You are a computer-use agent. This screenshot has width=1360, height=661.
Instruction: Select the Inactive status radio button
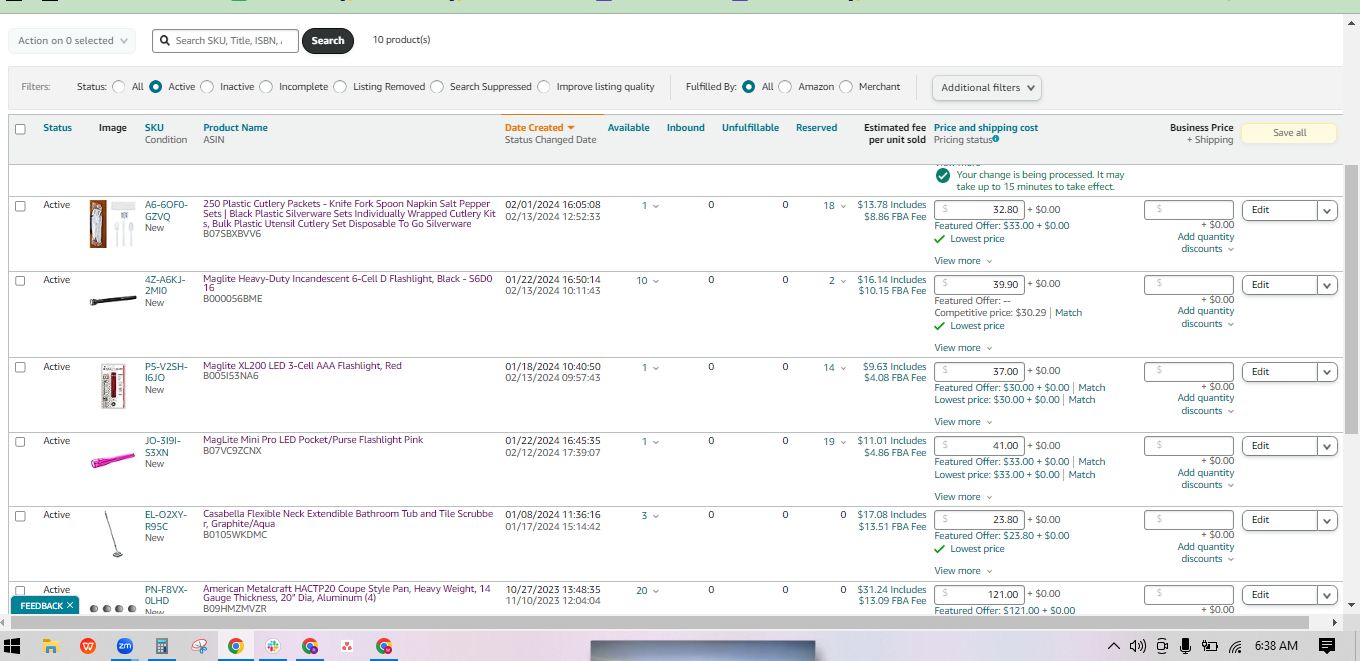point(208,87)
